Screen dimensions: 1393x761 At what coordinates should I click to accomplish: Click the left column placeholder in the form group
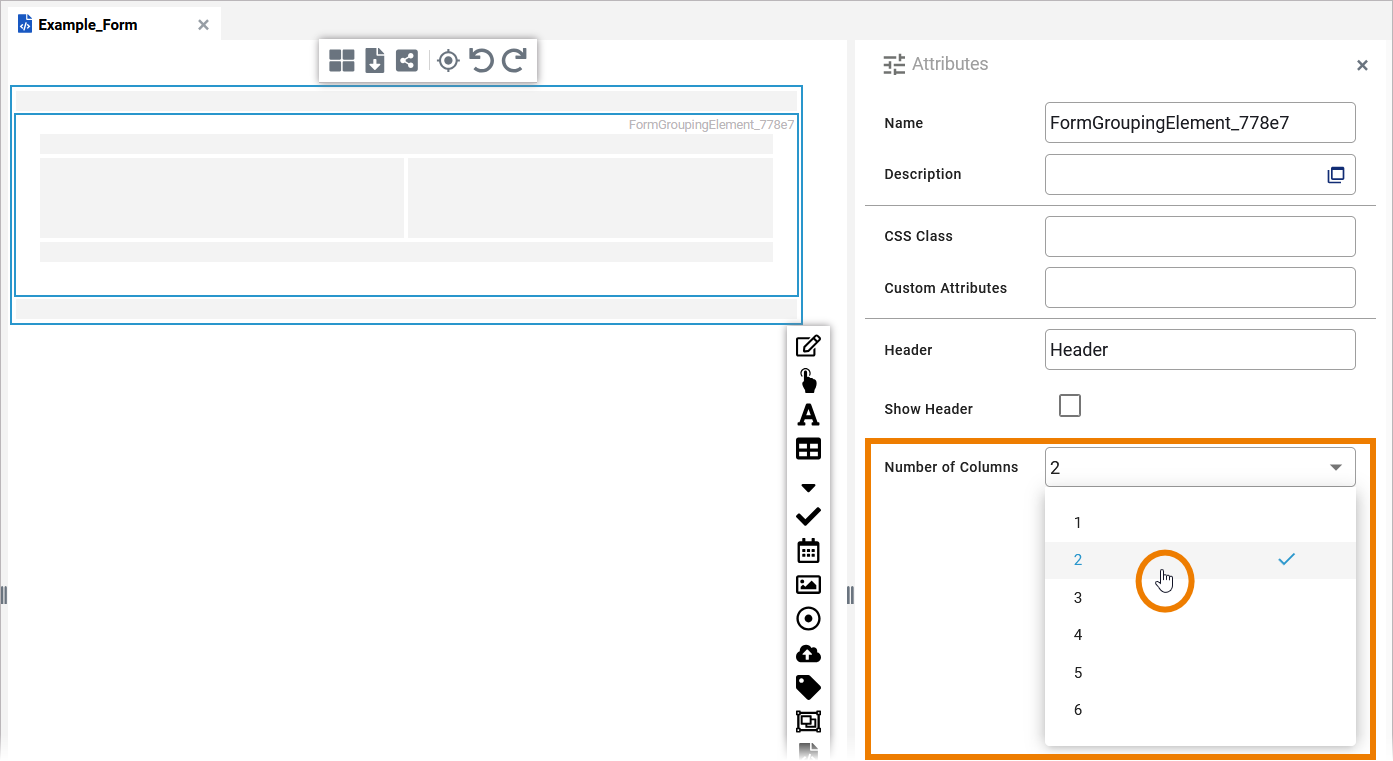222,198
